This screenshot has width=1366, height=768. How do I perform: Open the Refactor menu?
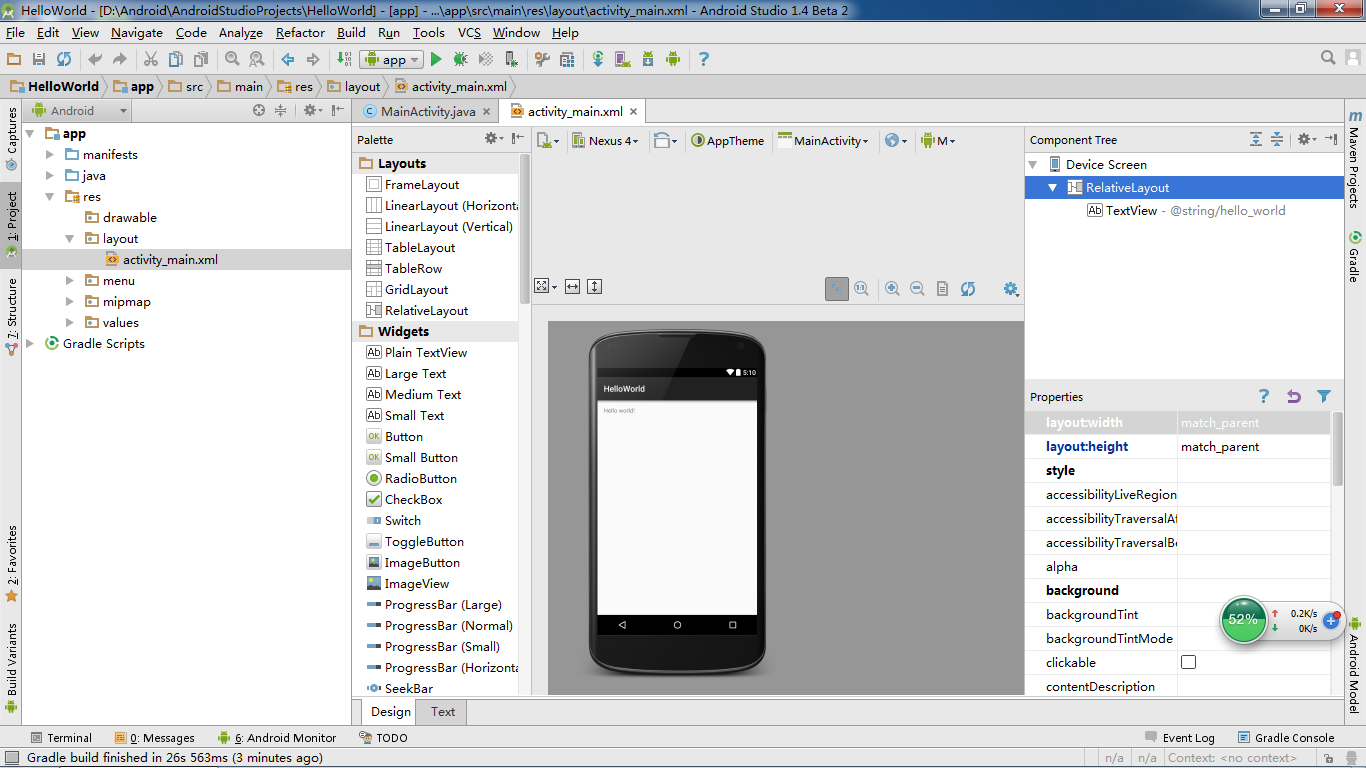tap(300, 33)
